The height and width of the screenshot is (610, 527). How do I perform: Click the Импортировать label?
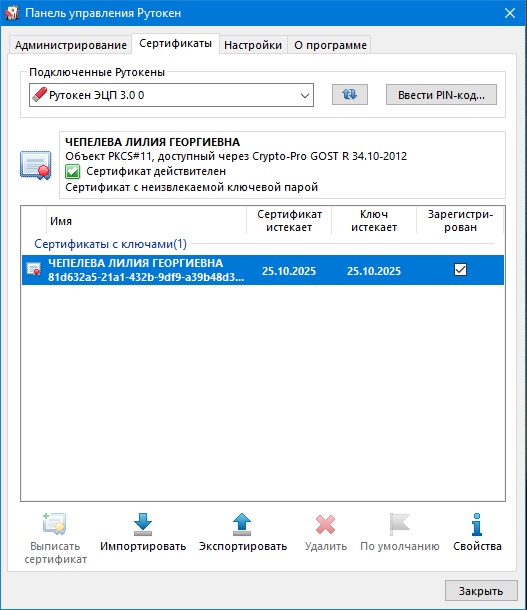[143, 546]
